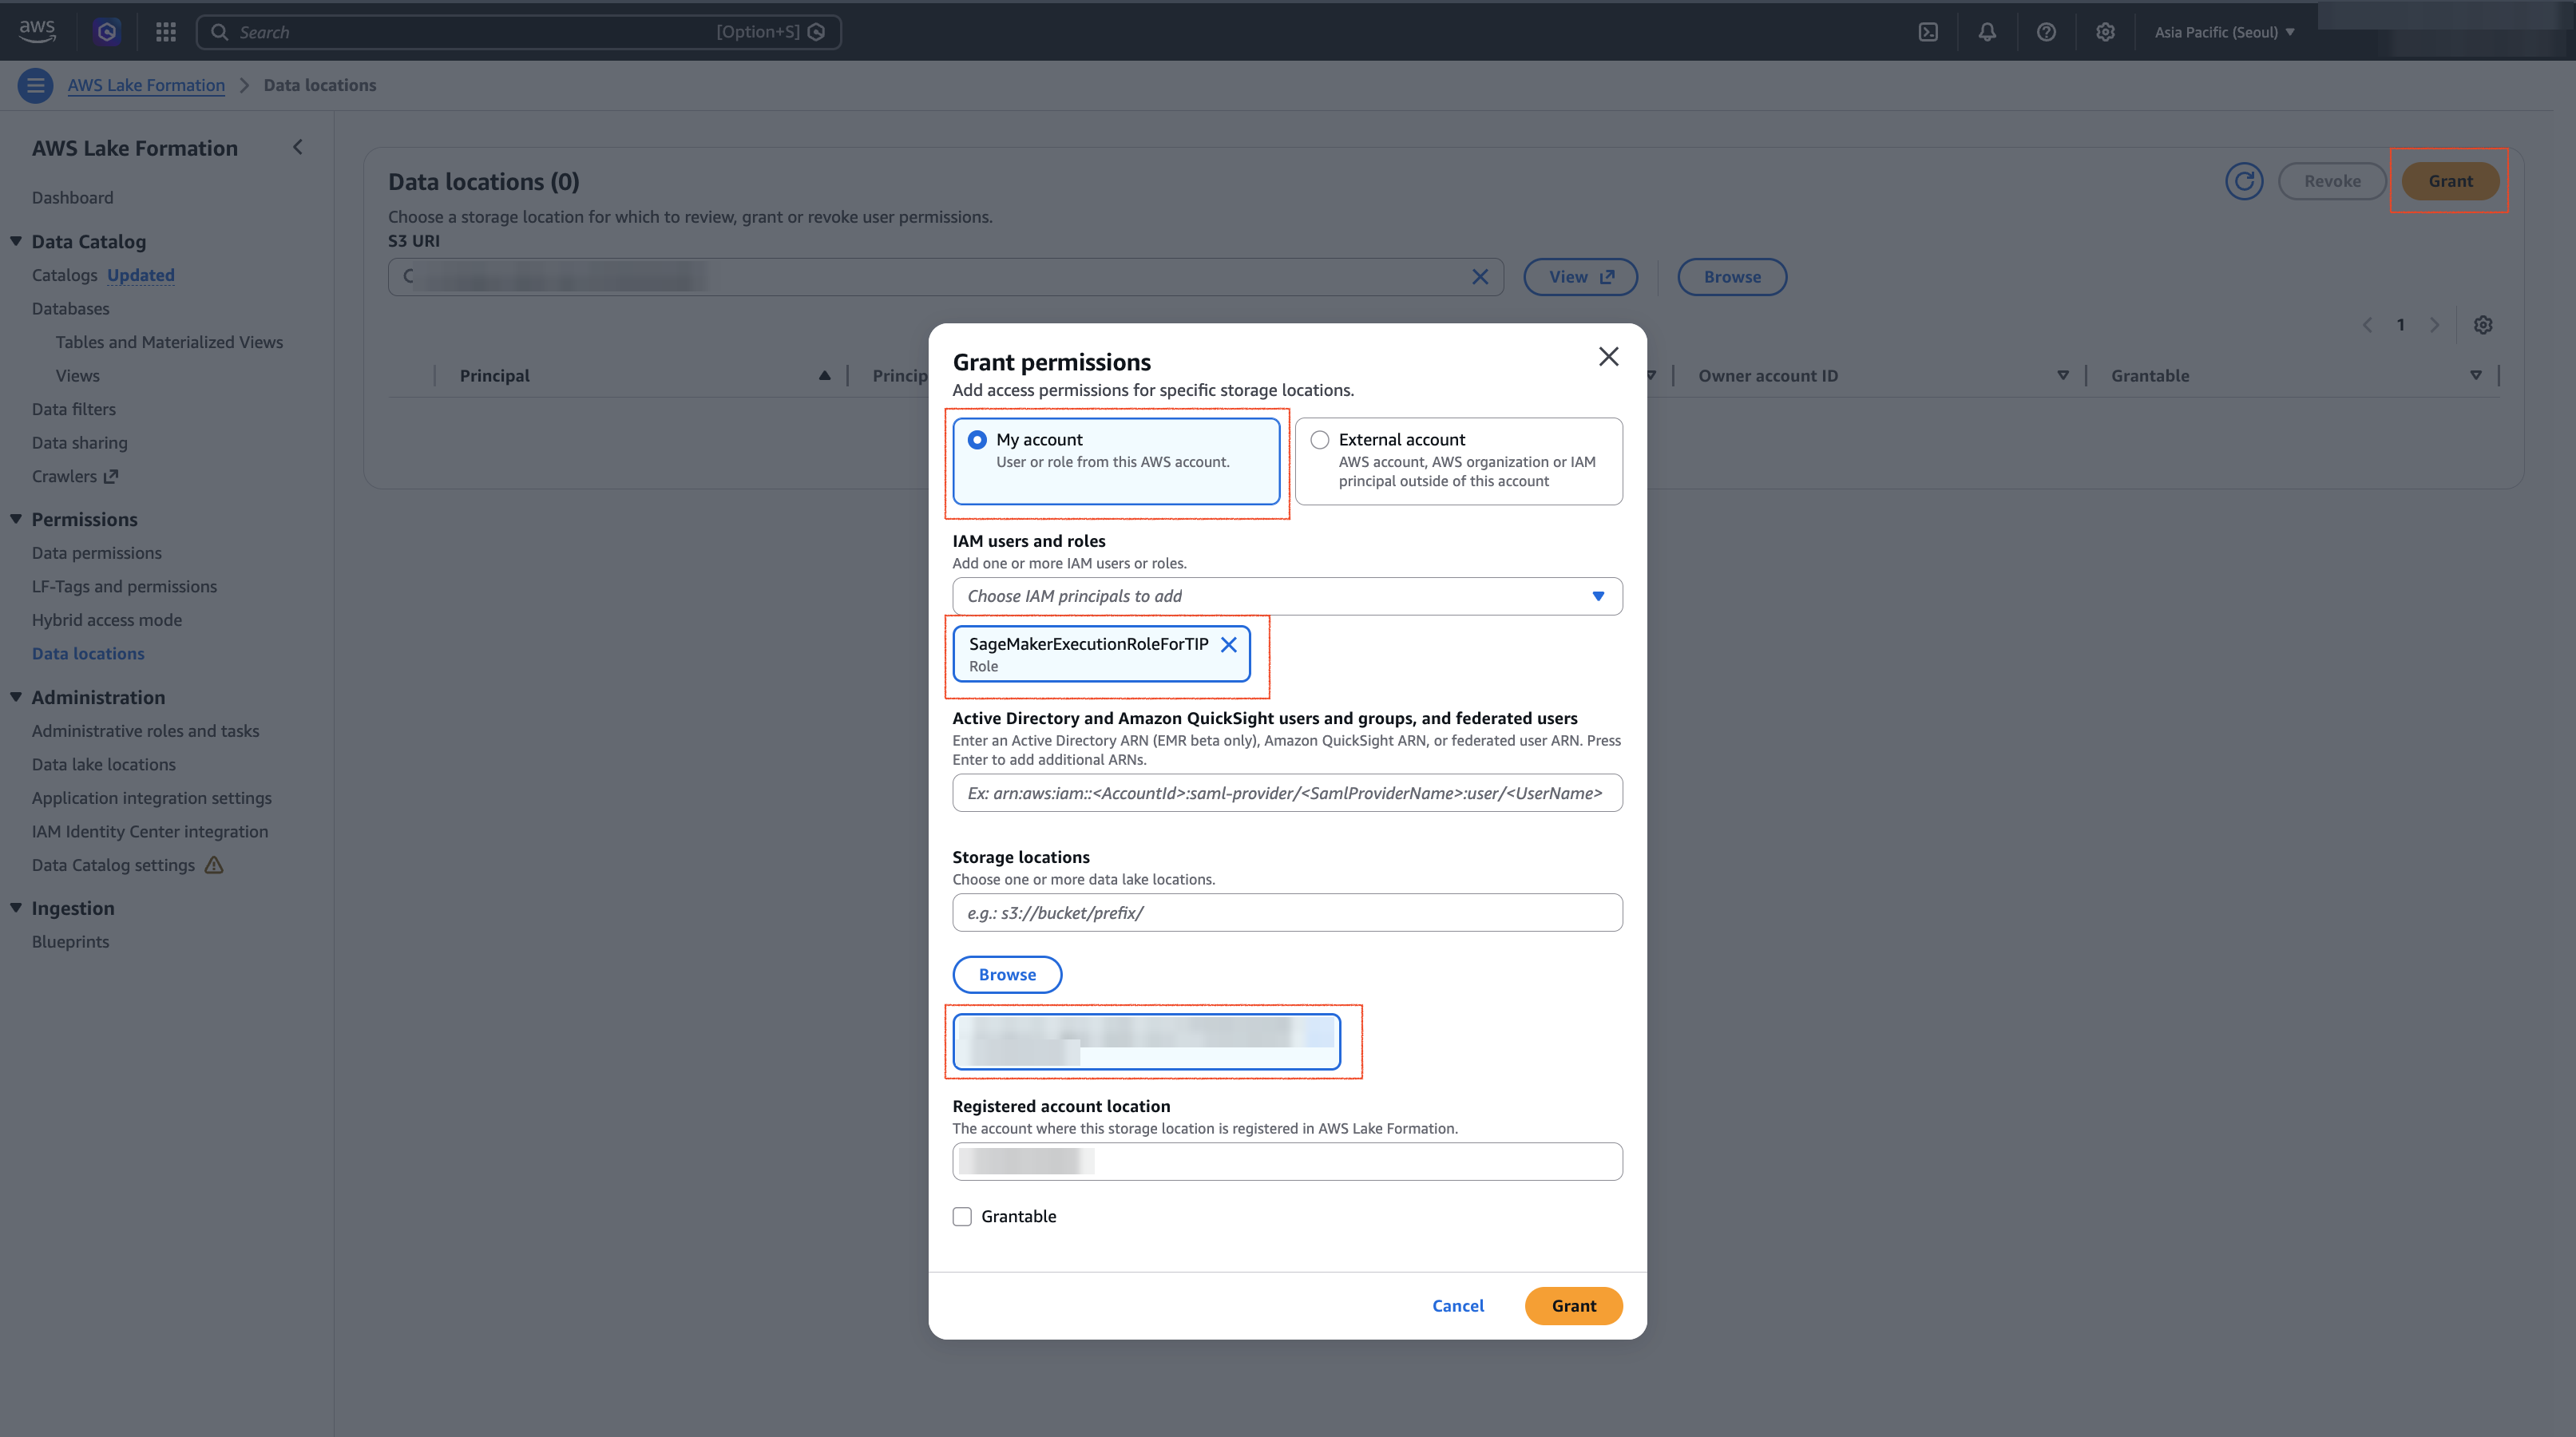Screen dimensions: 2576x1437
Task: Open the services grid menu icon
Action: coord(166,32)
